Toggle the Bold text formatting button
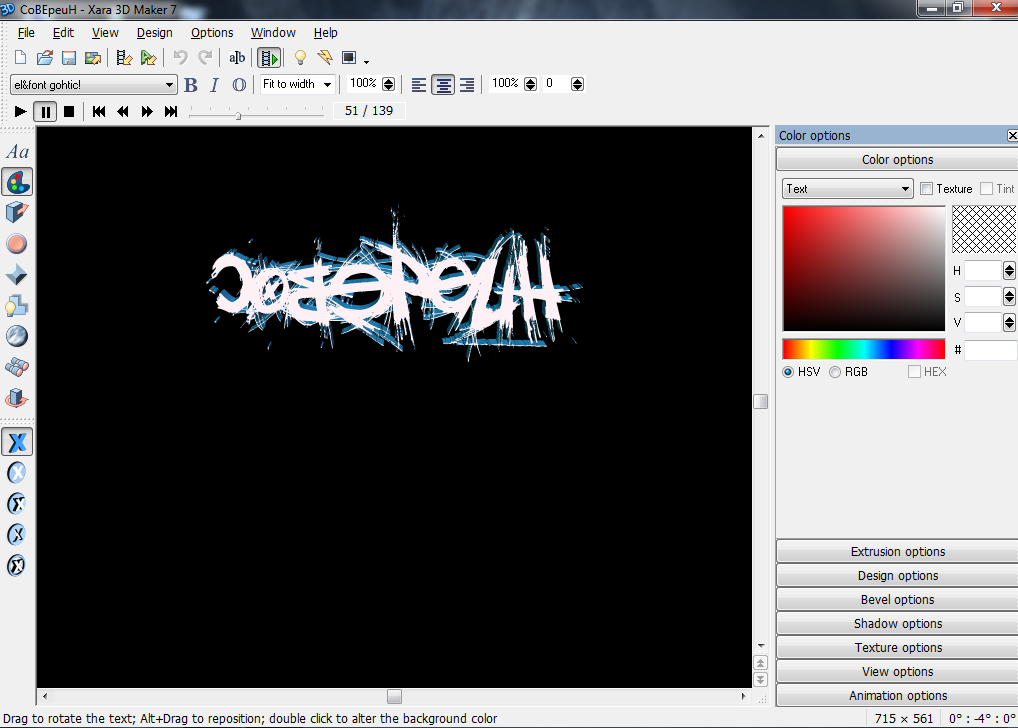This screenshot has width=1018, height=728. point(191,85)
